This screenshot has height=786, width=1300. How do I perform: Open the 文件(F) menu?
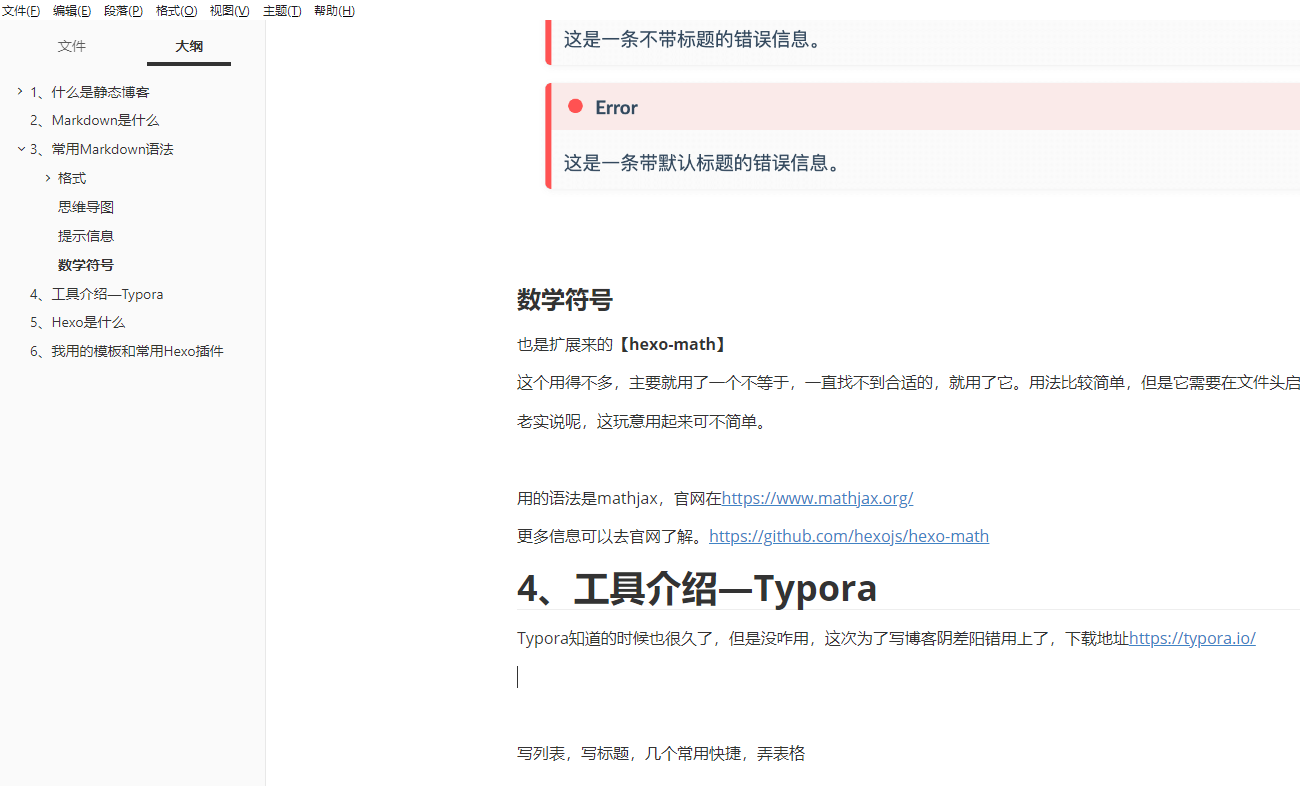21,11
